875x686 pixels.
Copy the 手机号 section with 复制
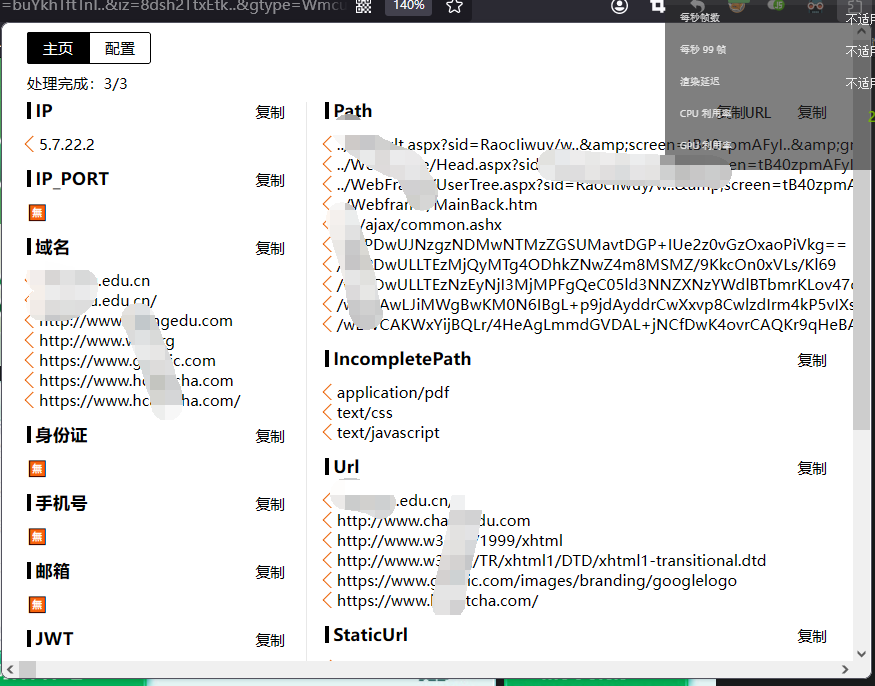[x=270, y=505]
